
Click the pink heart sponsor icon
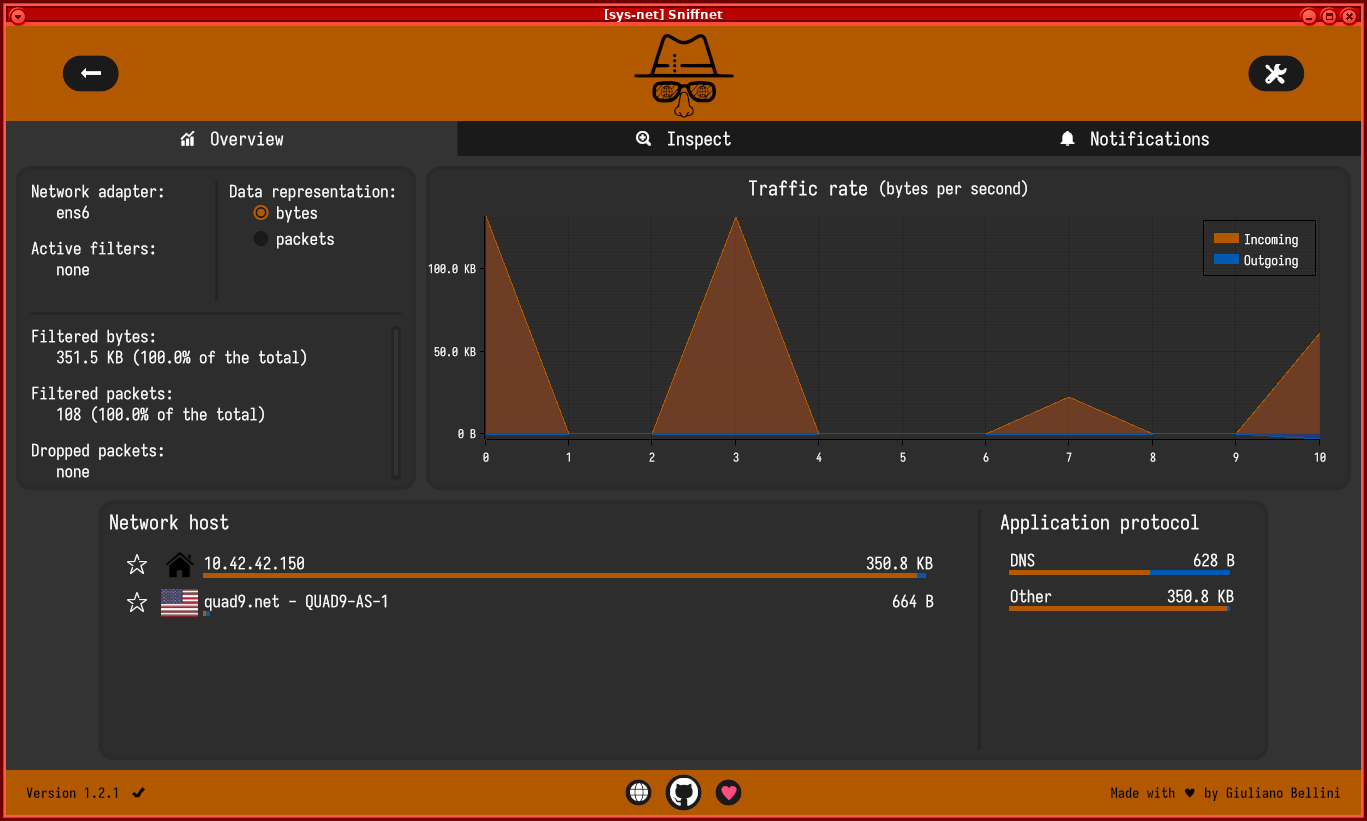pyautogui.click(x=729, y=793)
